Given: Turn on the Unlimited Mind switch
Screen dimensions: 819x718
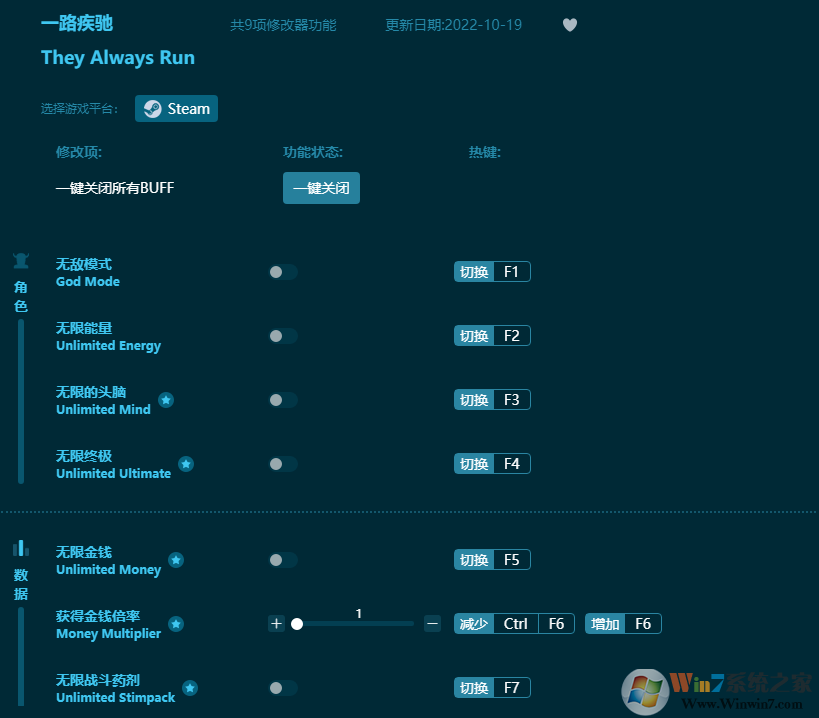Looking at the screenshot, I should (x=283, y=400).
